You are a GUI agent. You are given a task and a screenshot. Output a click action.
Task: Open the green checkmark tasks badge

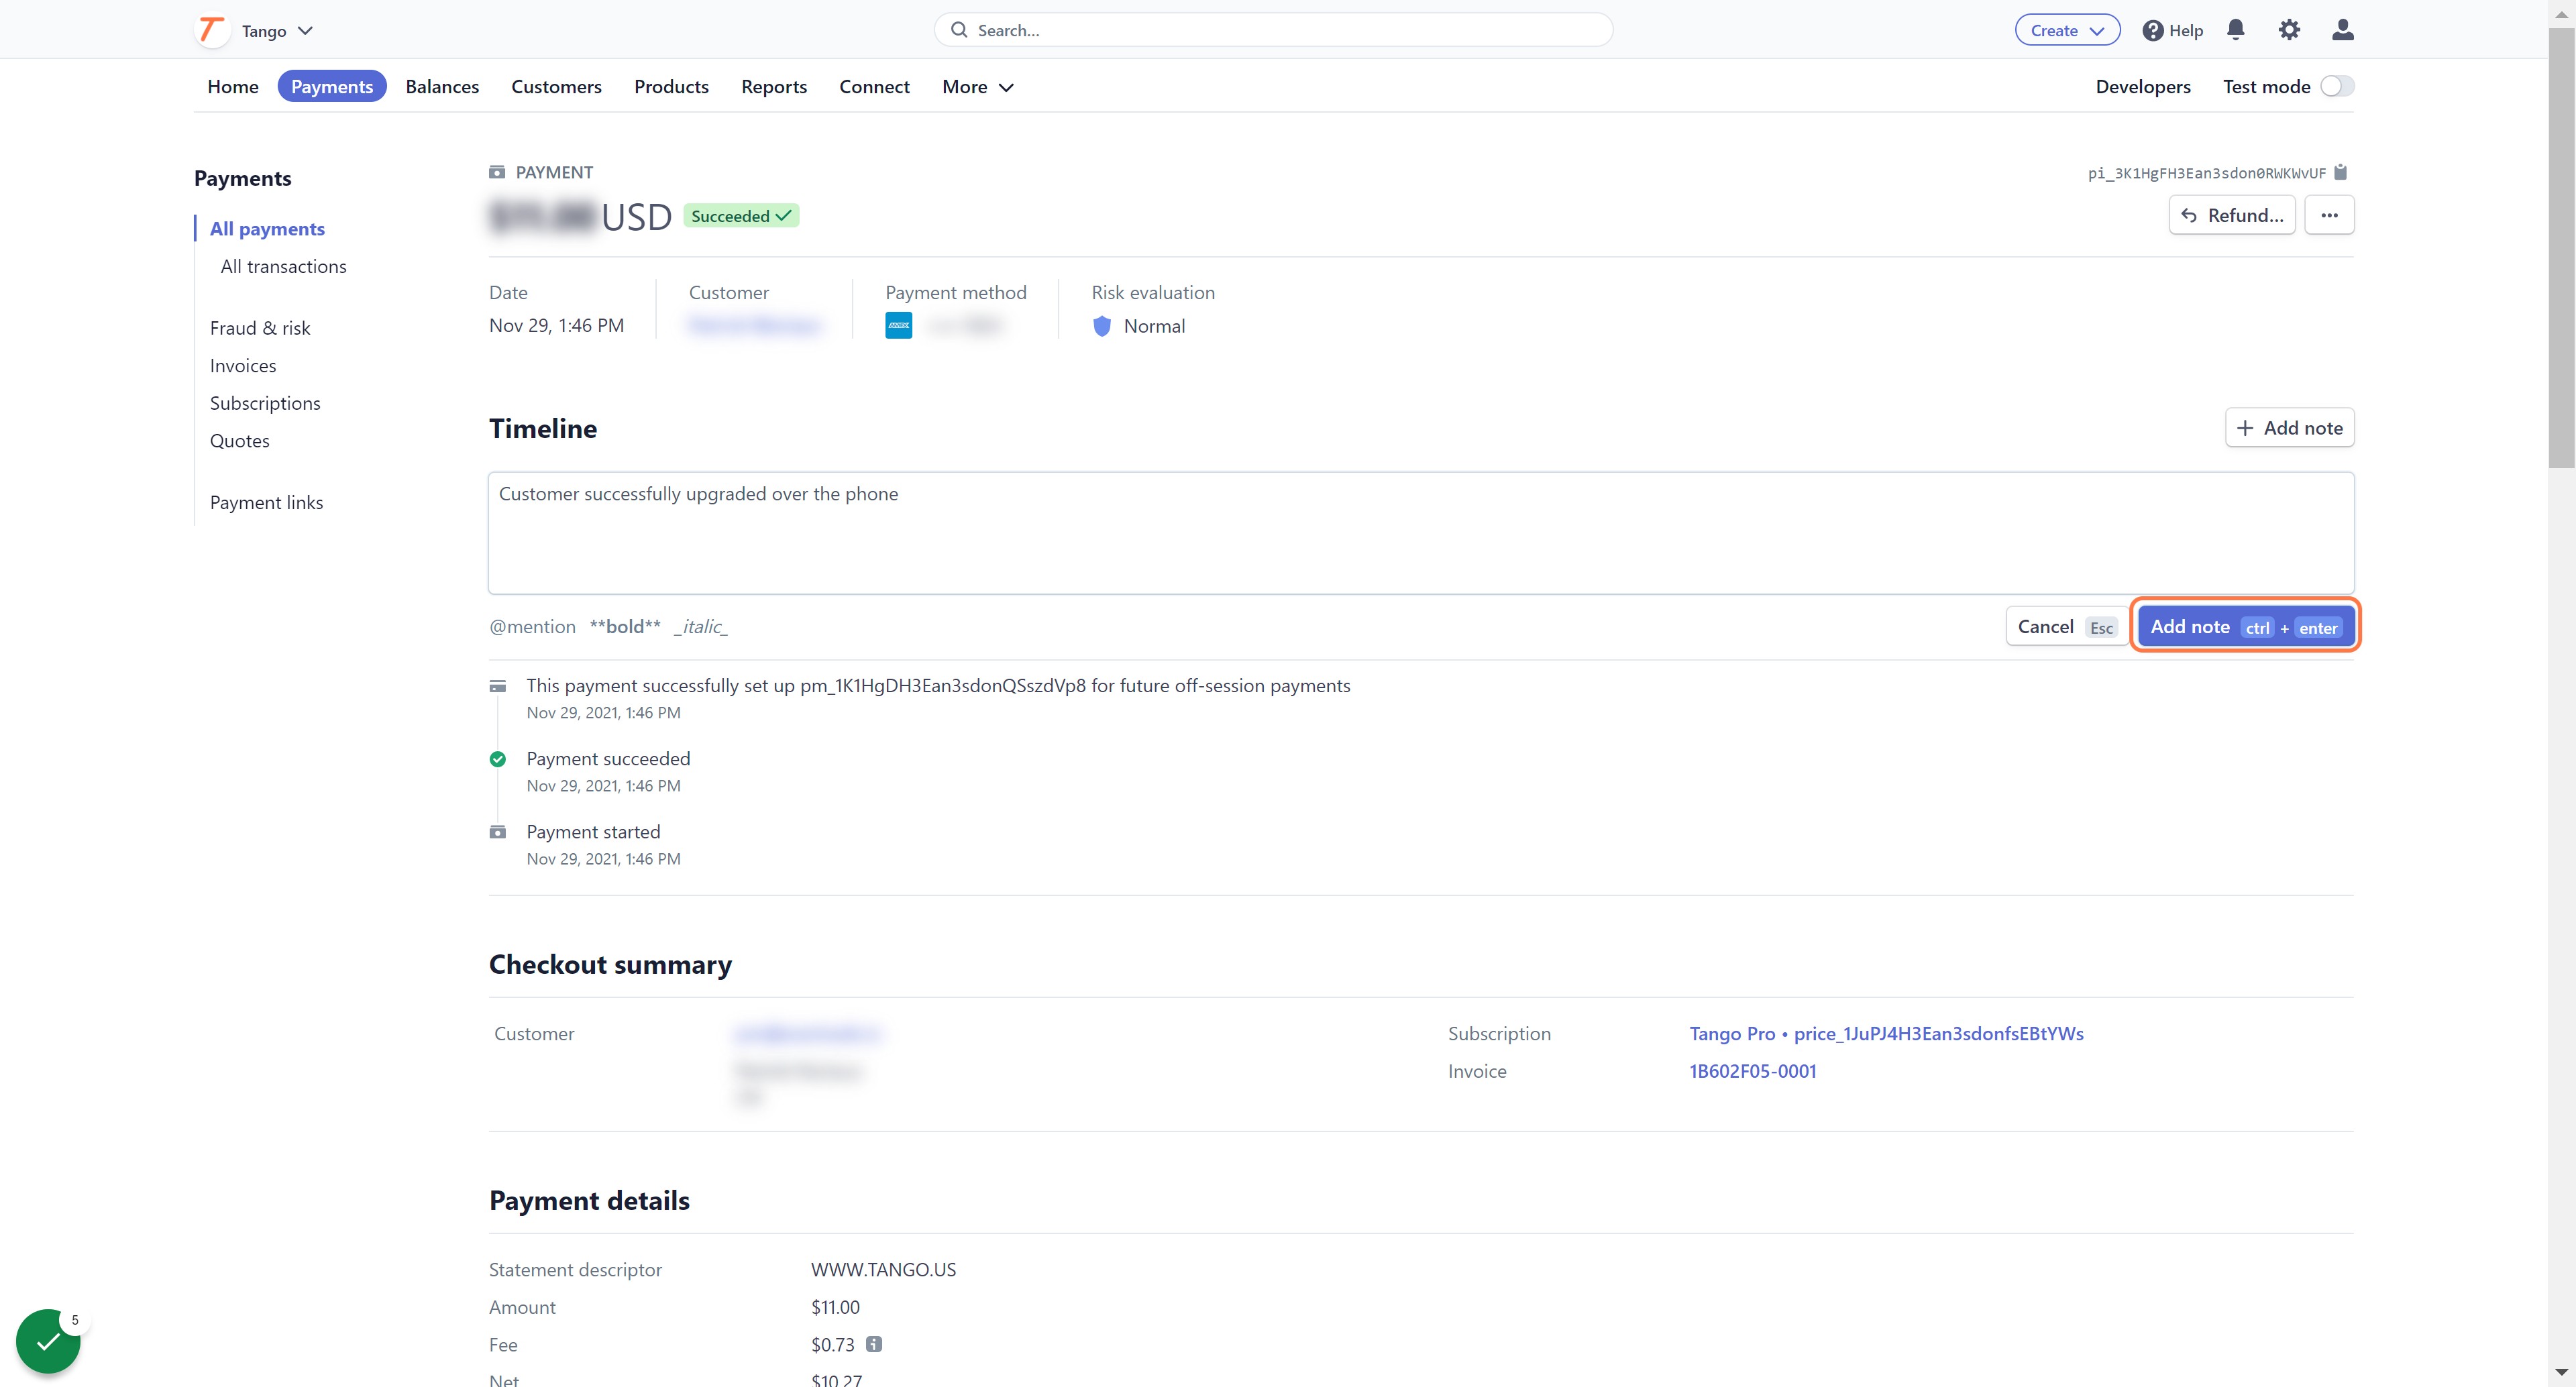point(49,1341)
